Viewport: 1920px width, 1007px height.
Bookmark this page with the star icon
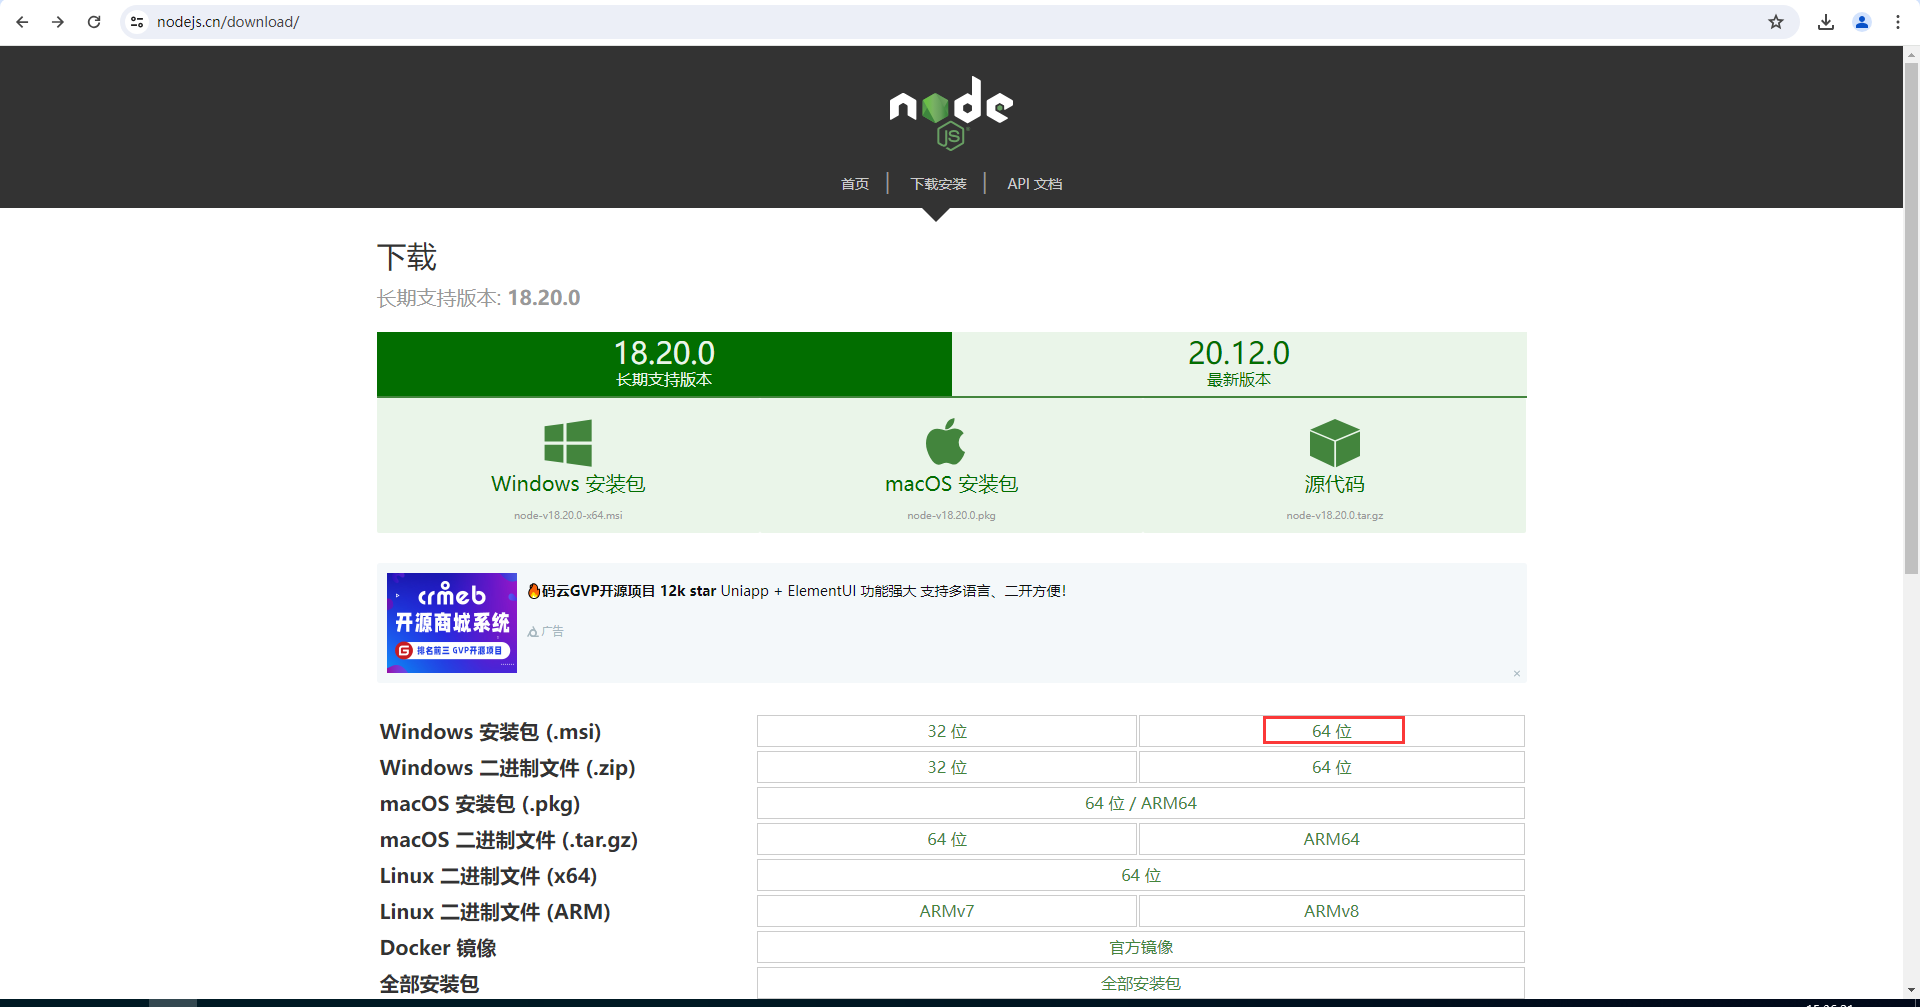[x=1775, y=22]
